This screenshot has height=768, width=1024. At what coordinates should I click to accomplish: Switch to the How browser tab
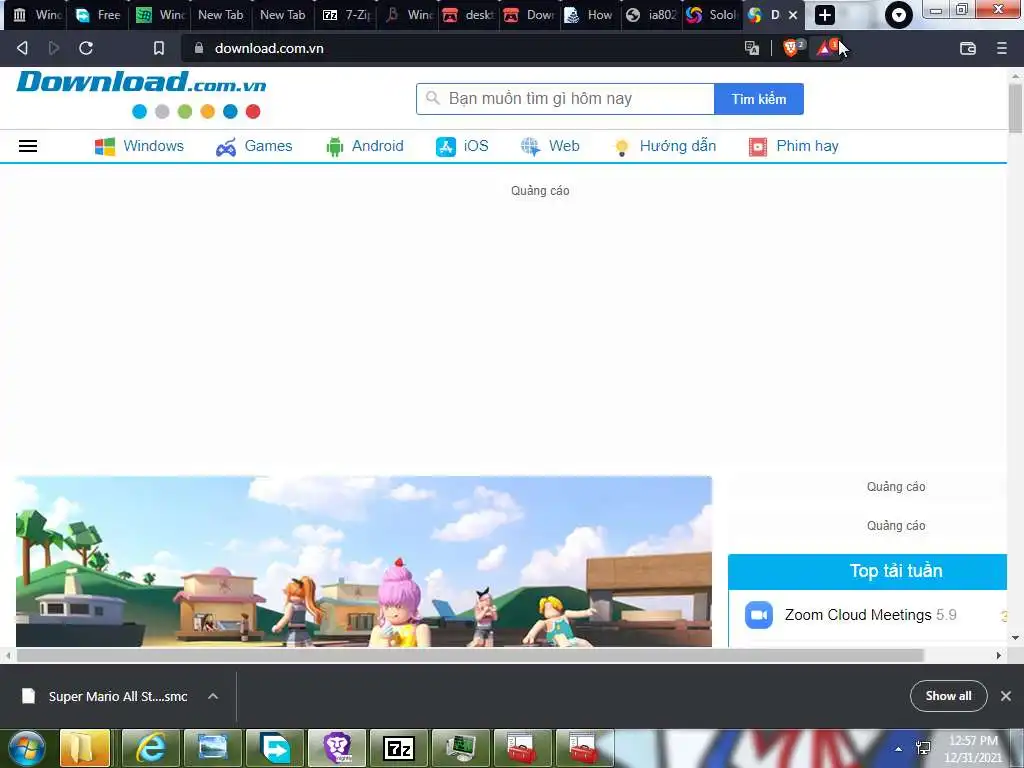(590, 15)
